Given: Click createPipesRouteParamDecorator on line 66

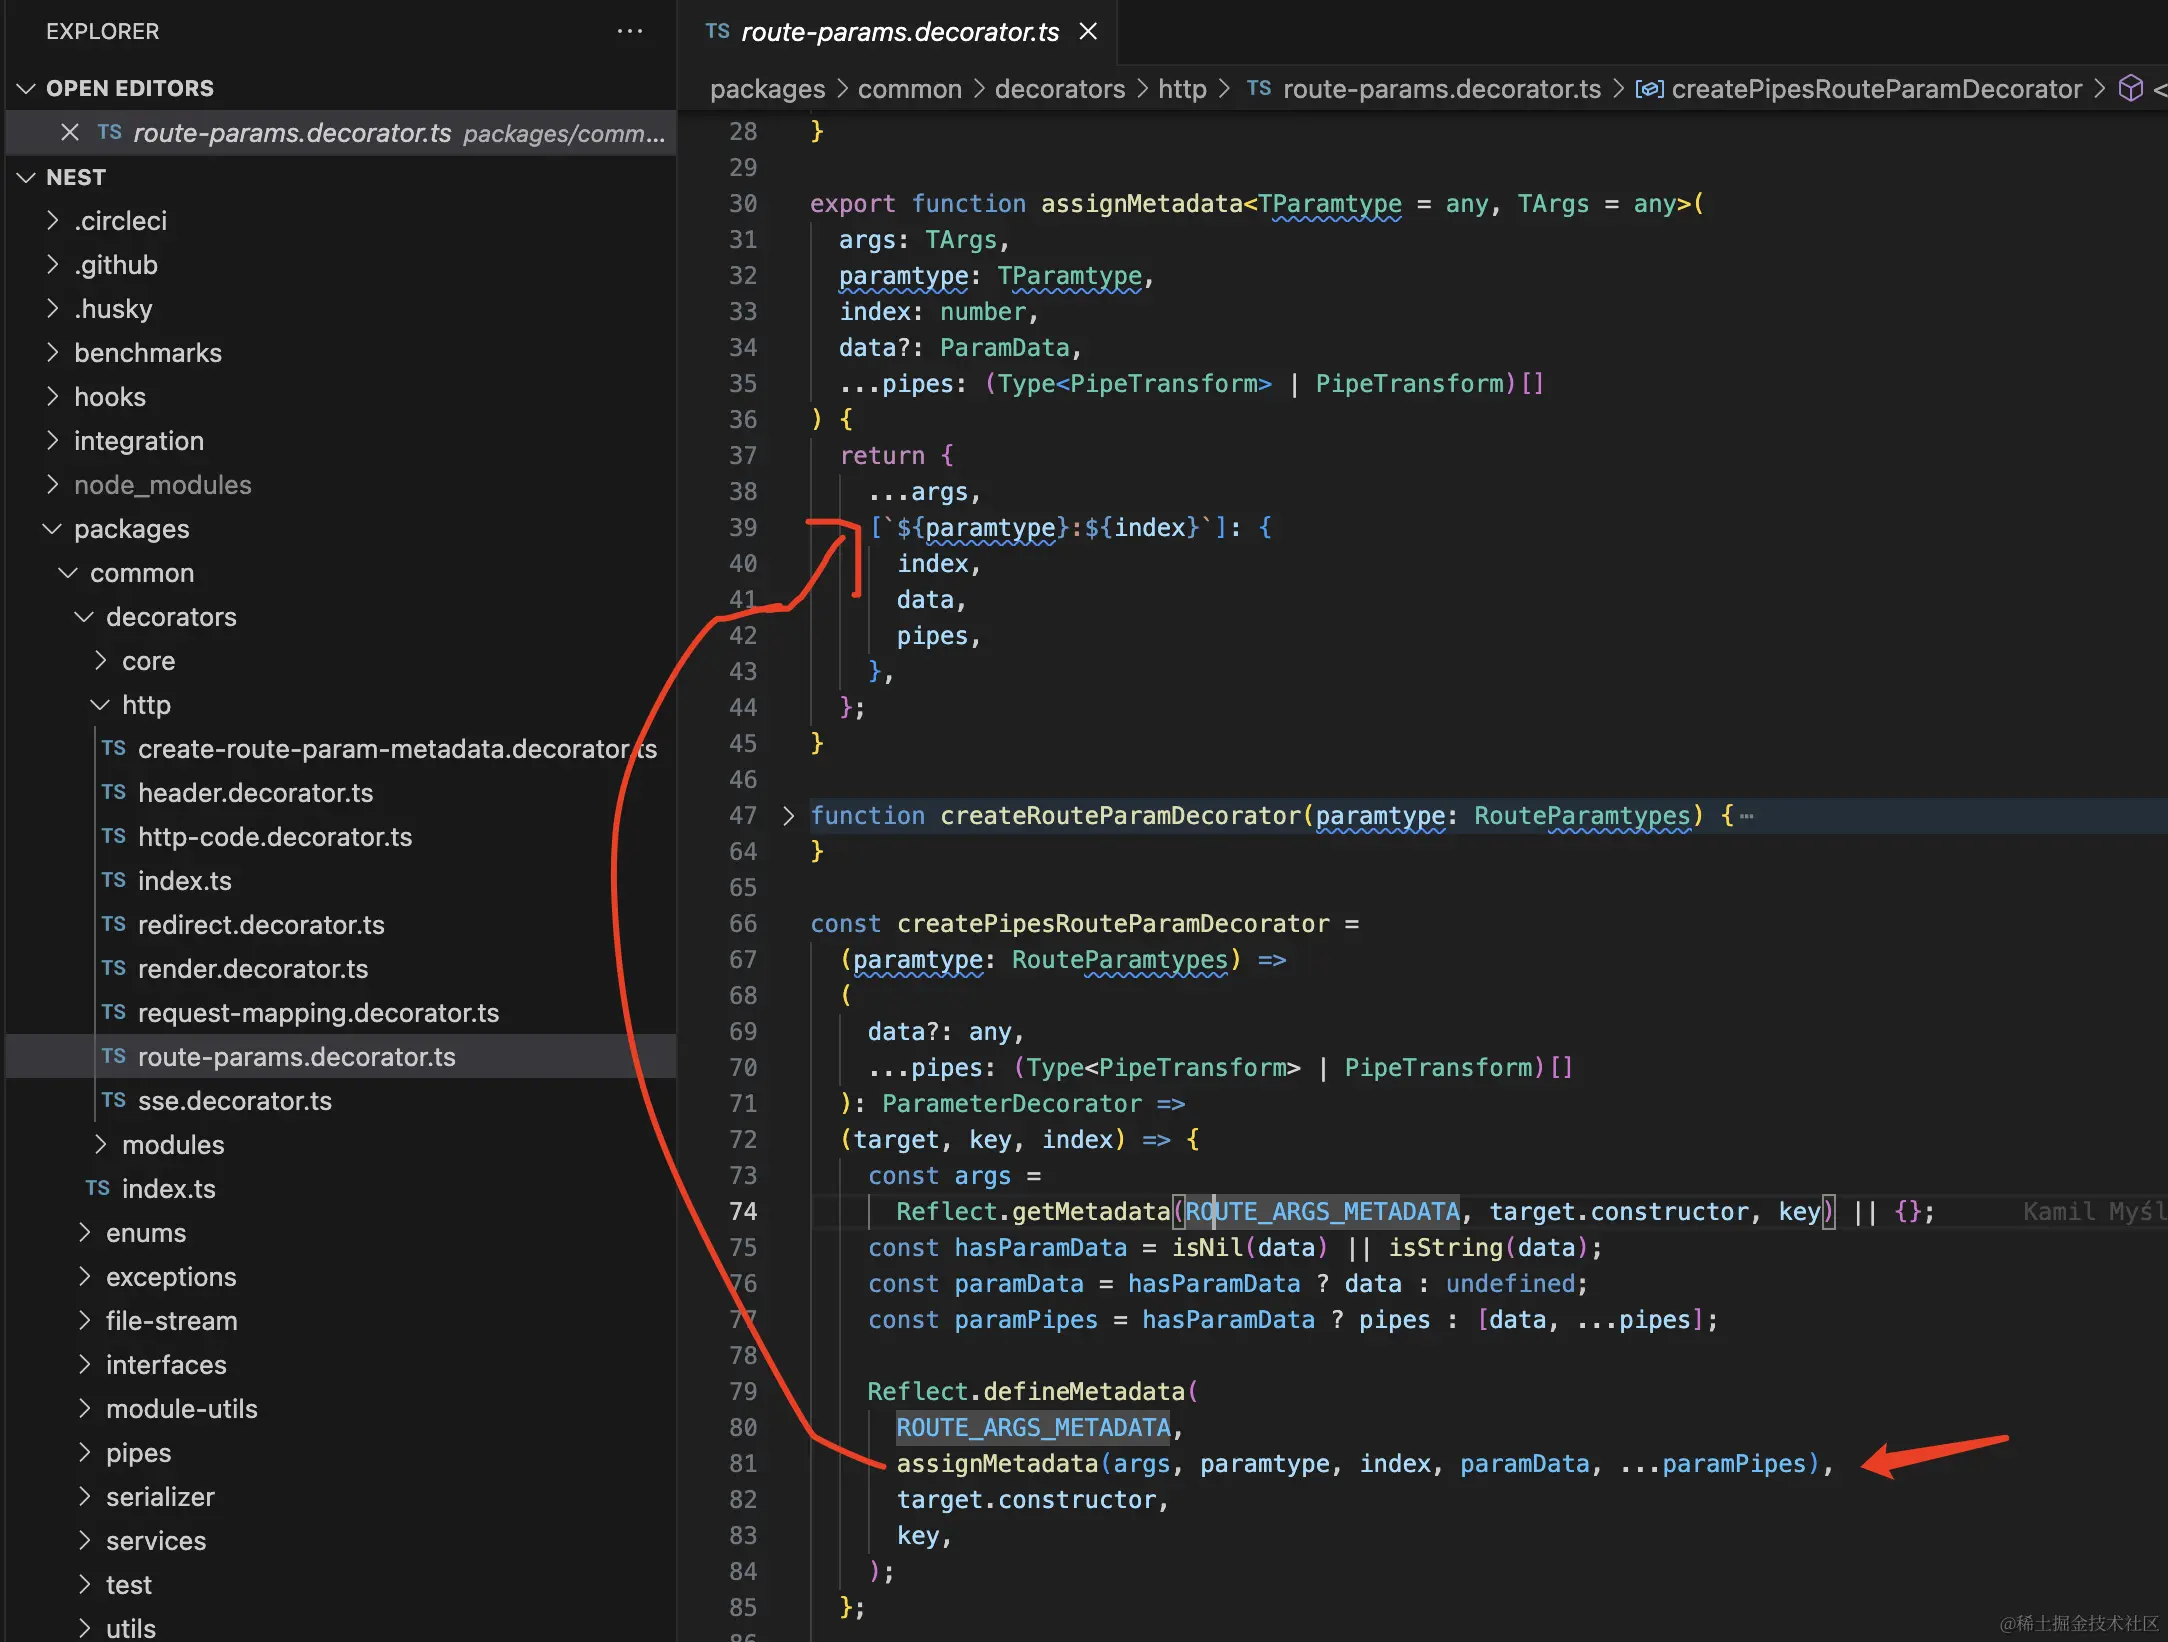Looking at the screenshot, I should pos(1113,924).
